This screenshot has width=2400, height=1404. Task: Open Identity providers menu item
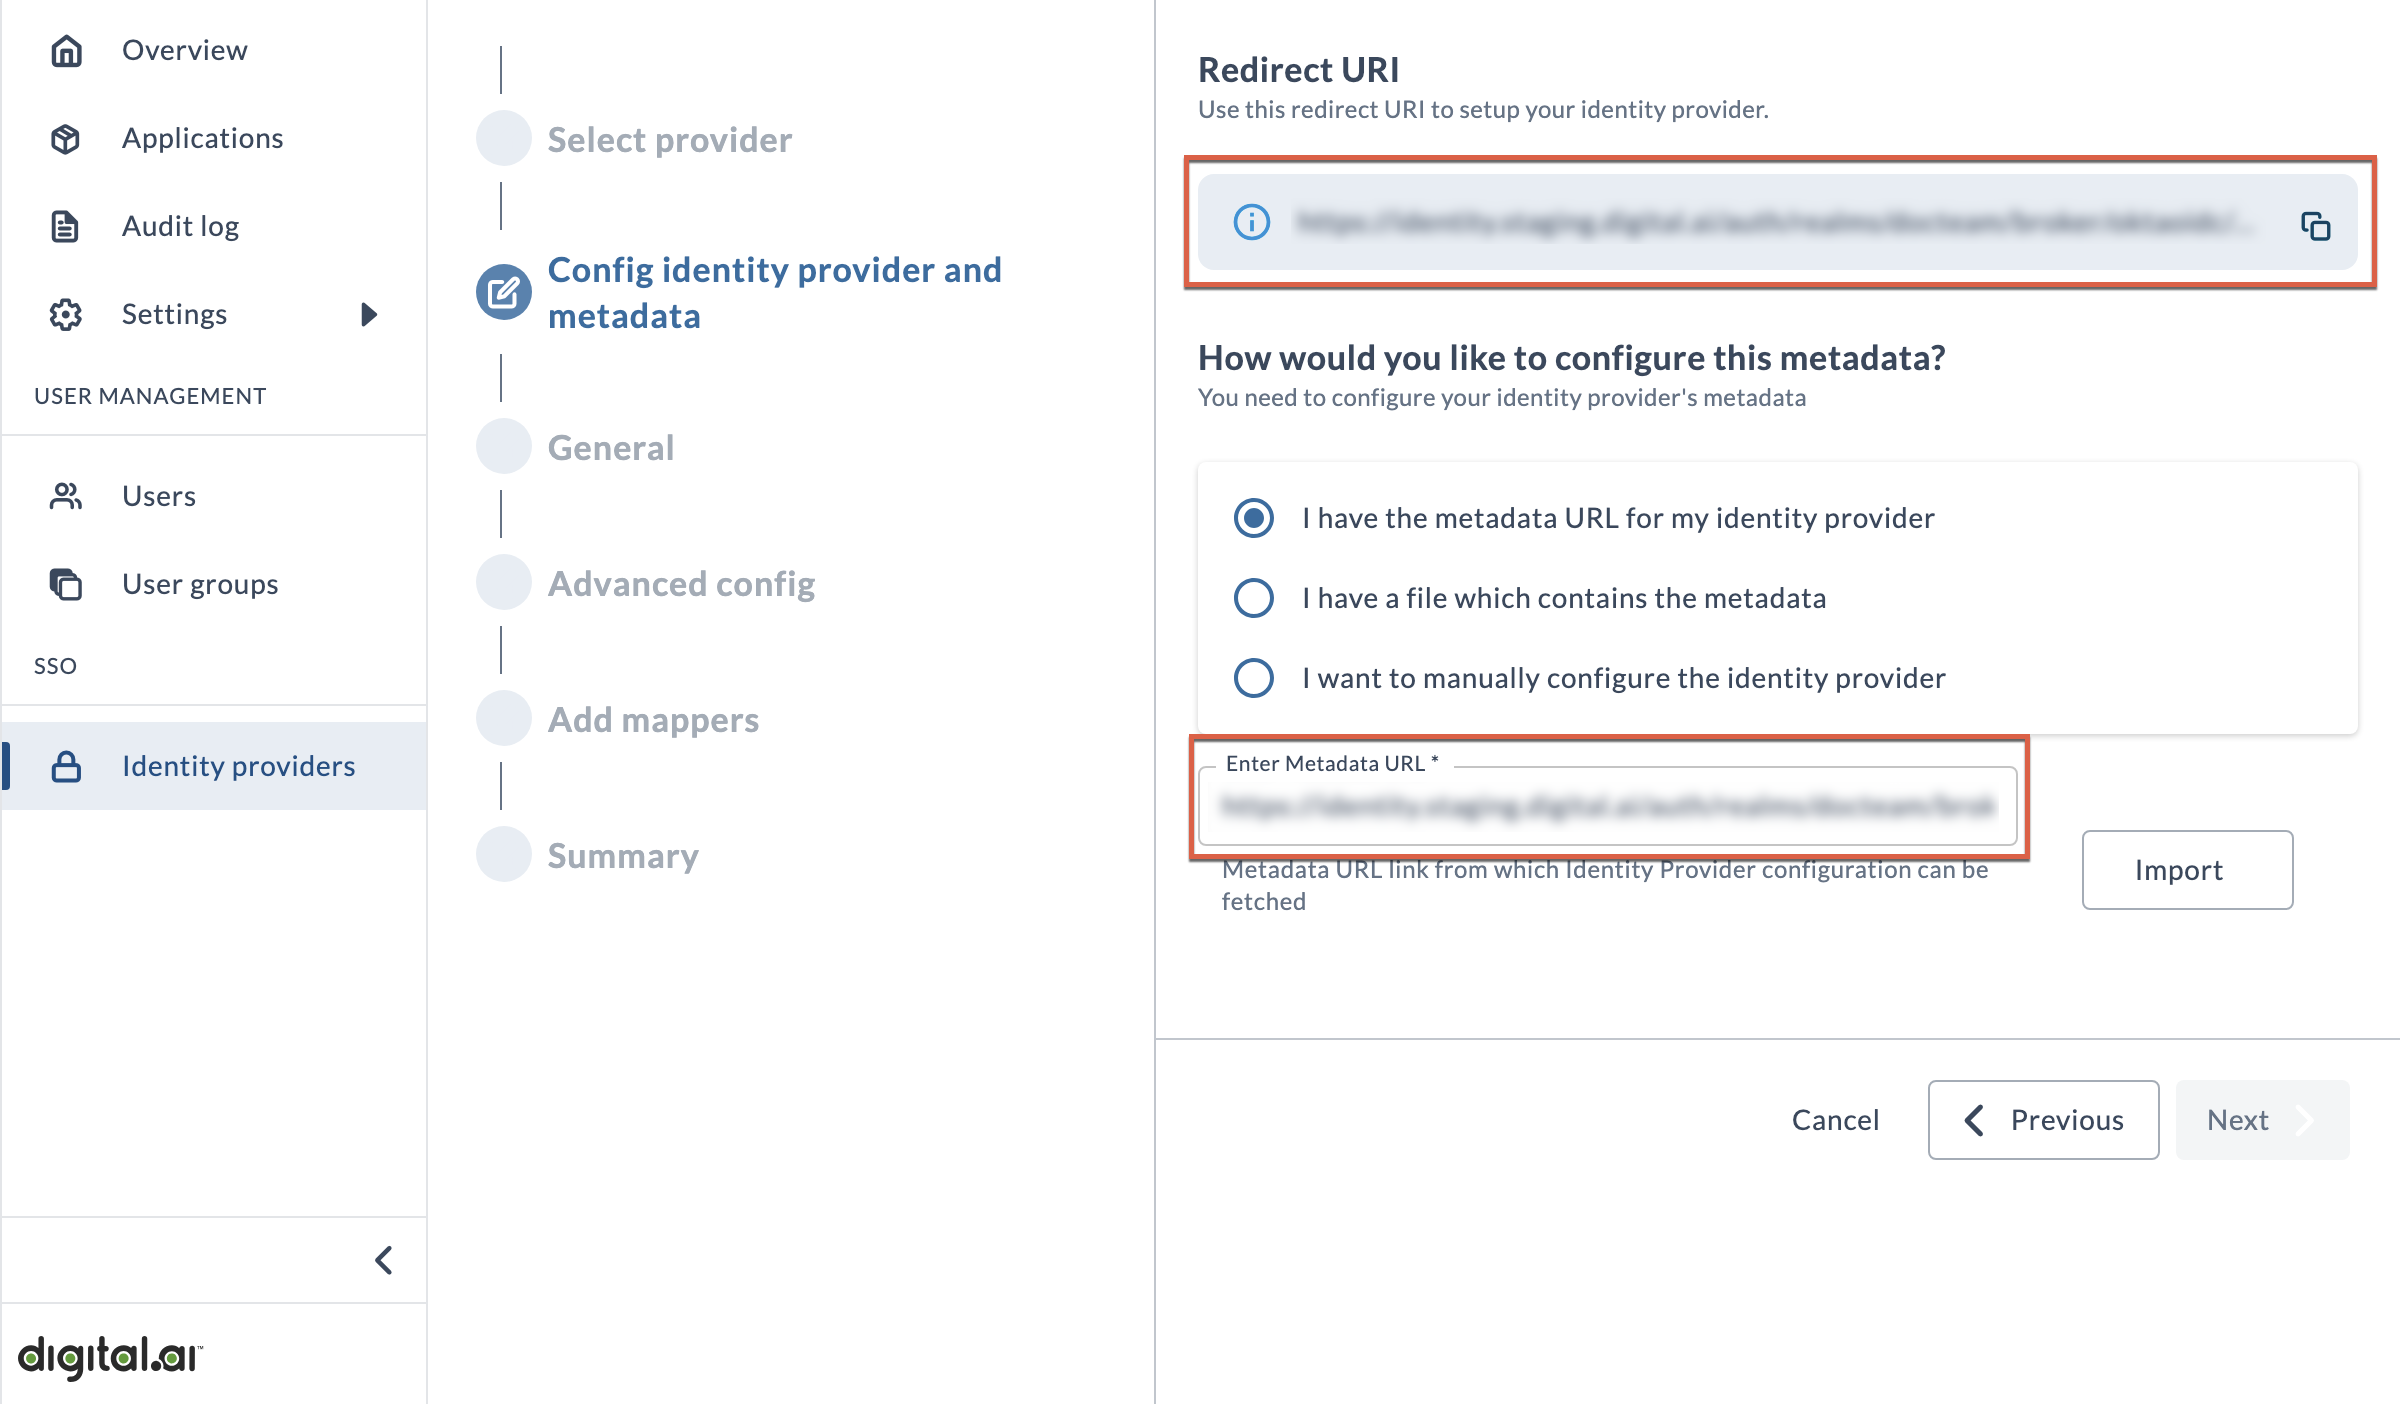(x=214, y=766)
